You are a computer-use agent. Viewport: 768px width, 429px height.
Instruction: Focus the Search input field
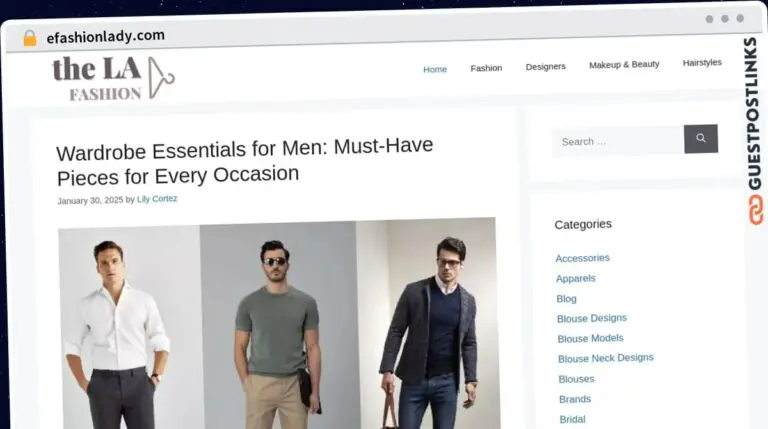pyautogui.click(x=618, y=142)
